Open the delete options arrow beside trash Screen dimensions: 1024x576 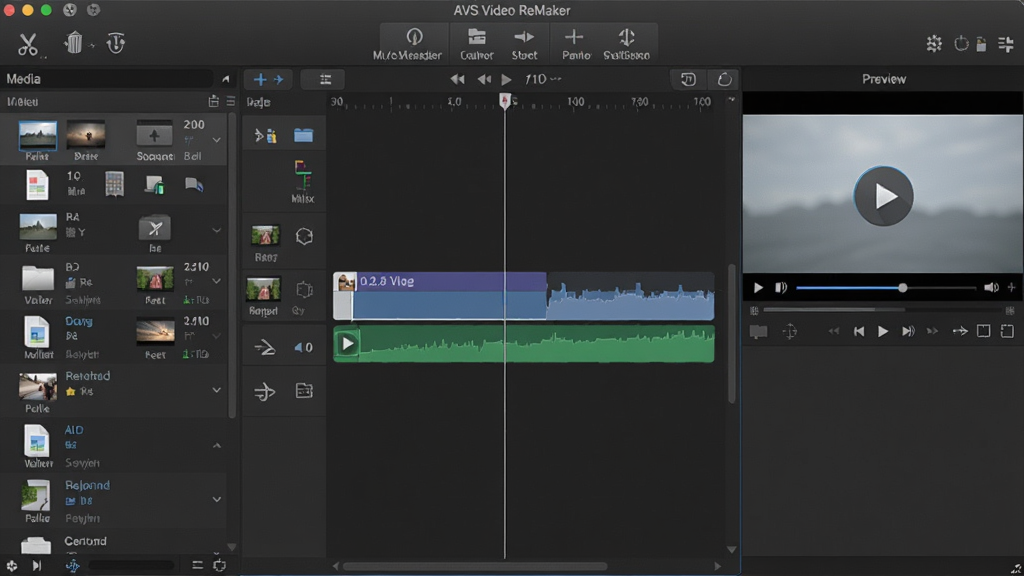[92, 46]
